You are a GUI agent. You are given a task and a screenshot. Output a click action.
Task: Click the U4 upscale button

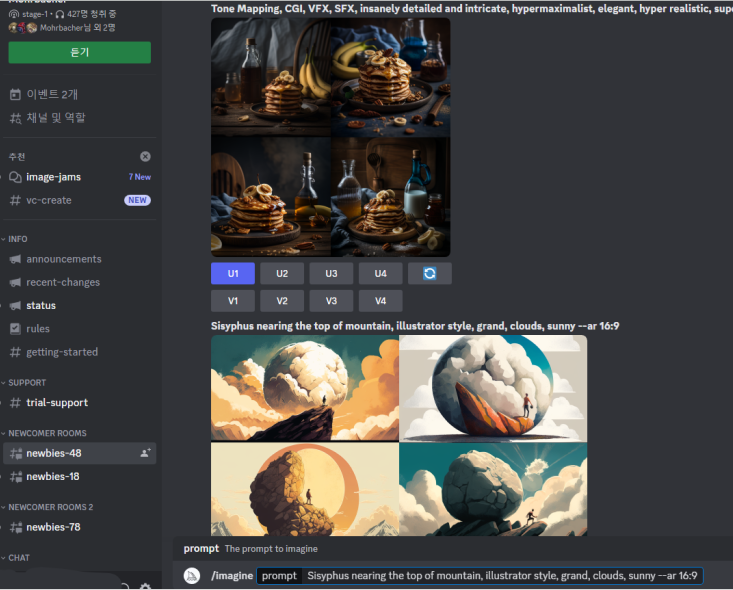tap(381, 273)
